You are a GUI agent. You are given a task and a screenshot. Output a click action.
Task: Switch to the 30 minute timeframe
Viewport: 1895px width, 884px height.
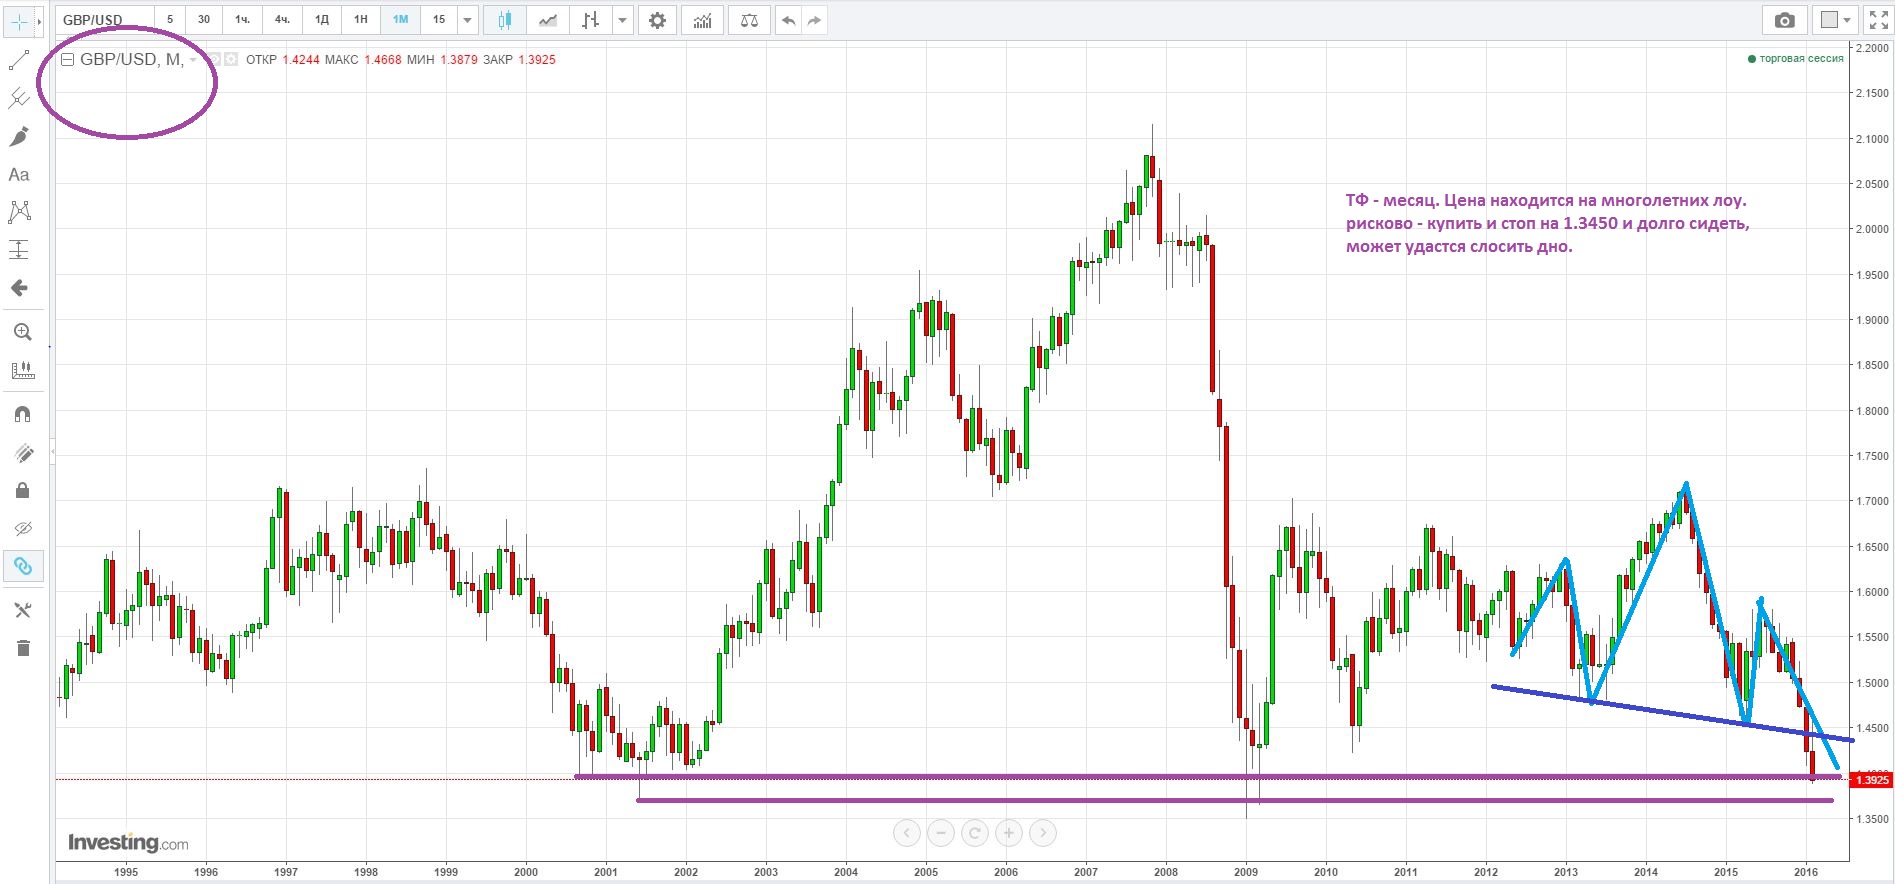(204, 20)
